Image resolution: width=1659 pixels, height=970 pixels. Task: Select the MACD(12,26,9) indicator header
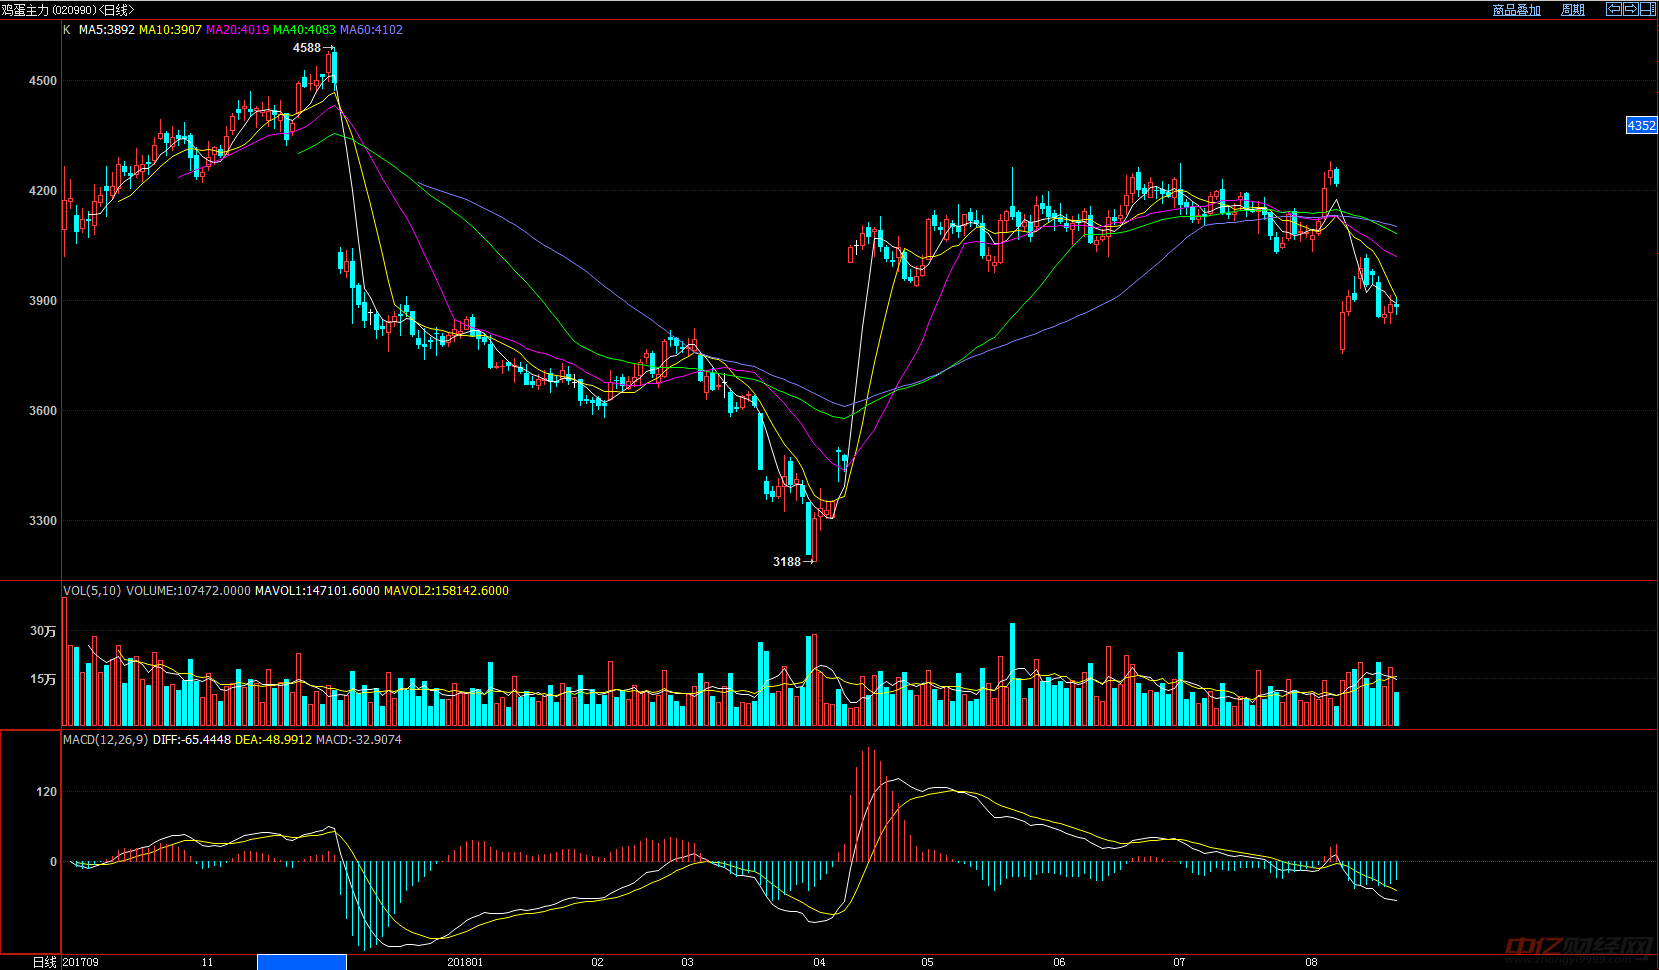point(105,740)
